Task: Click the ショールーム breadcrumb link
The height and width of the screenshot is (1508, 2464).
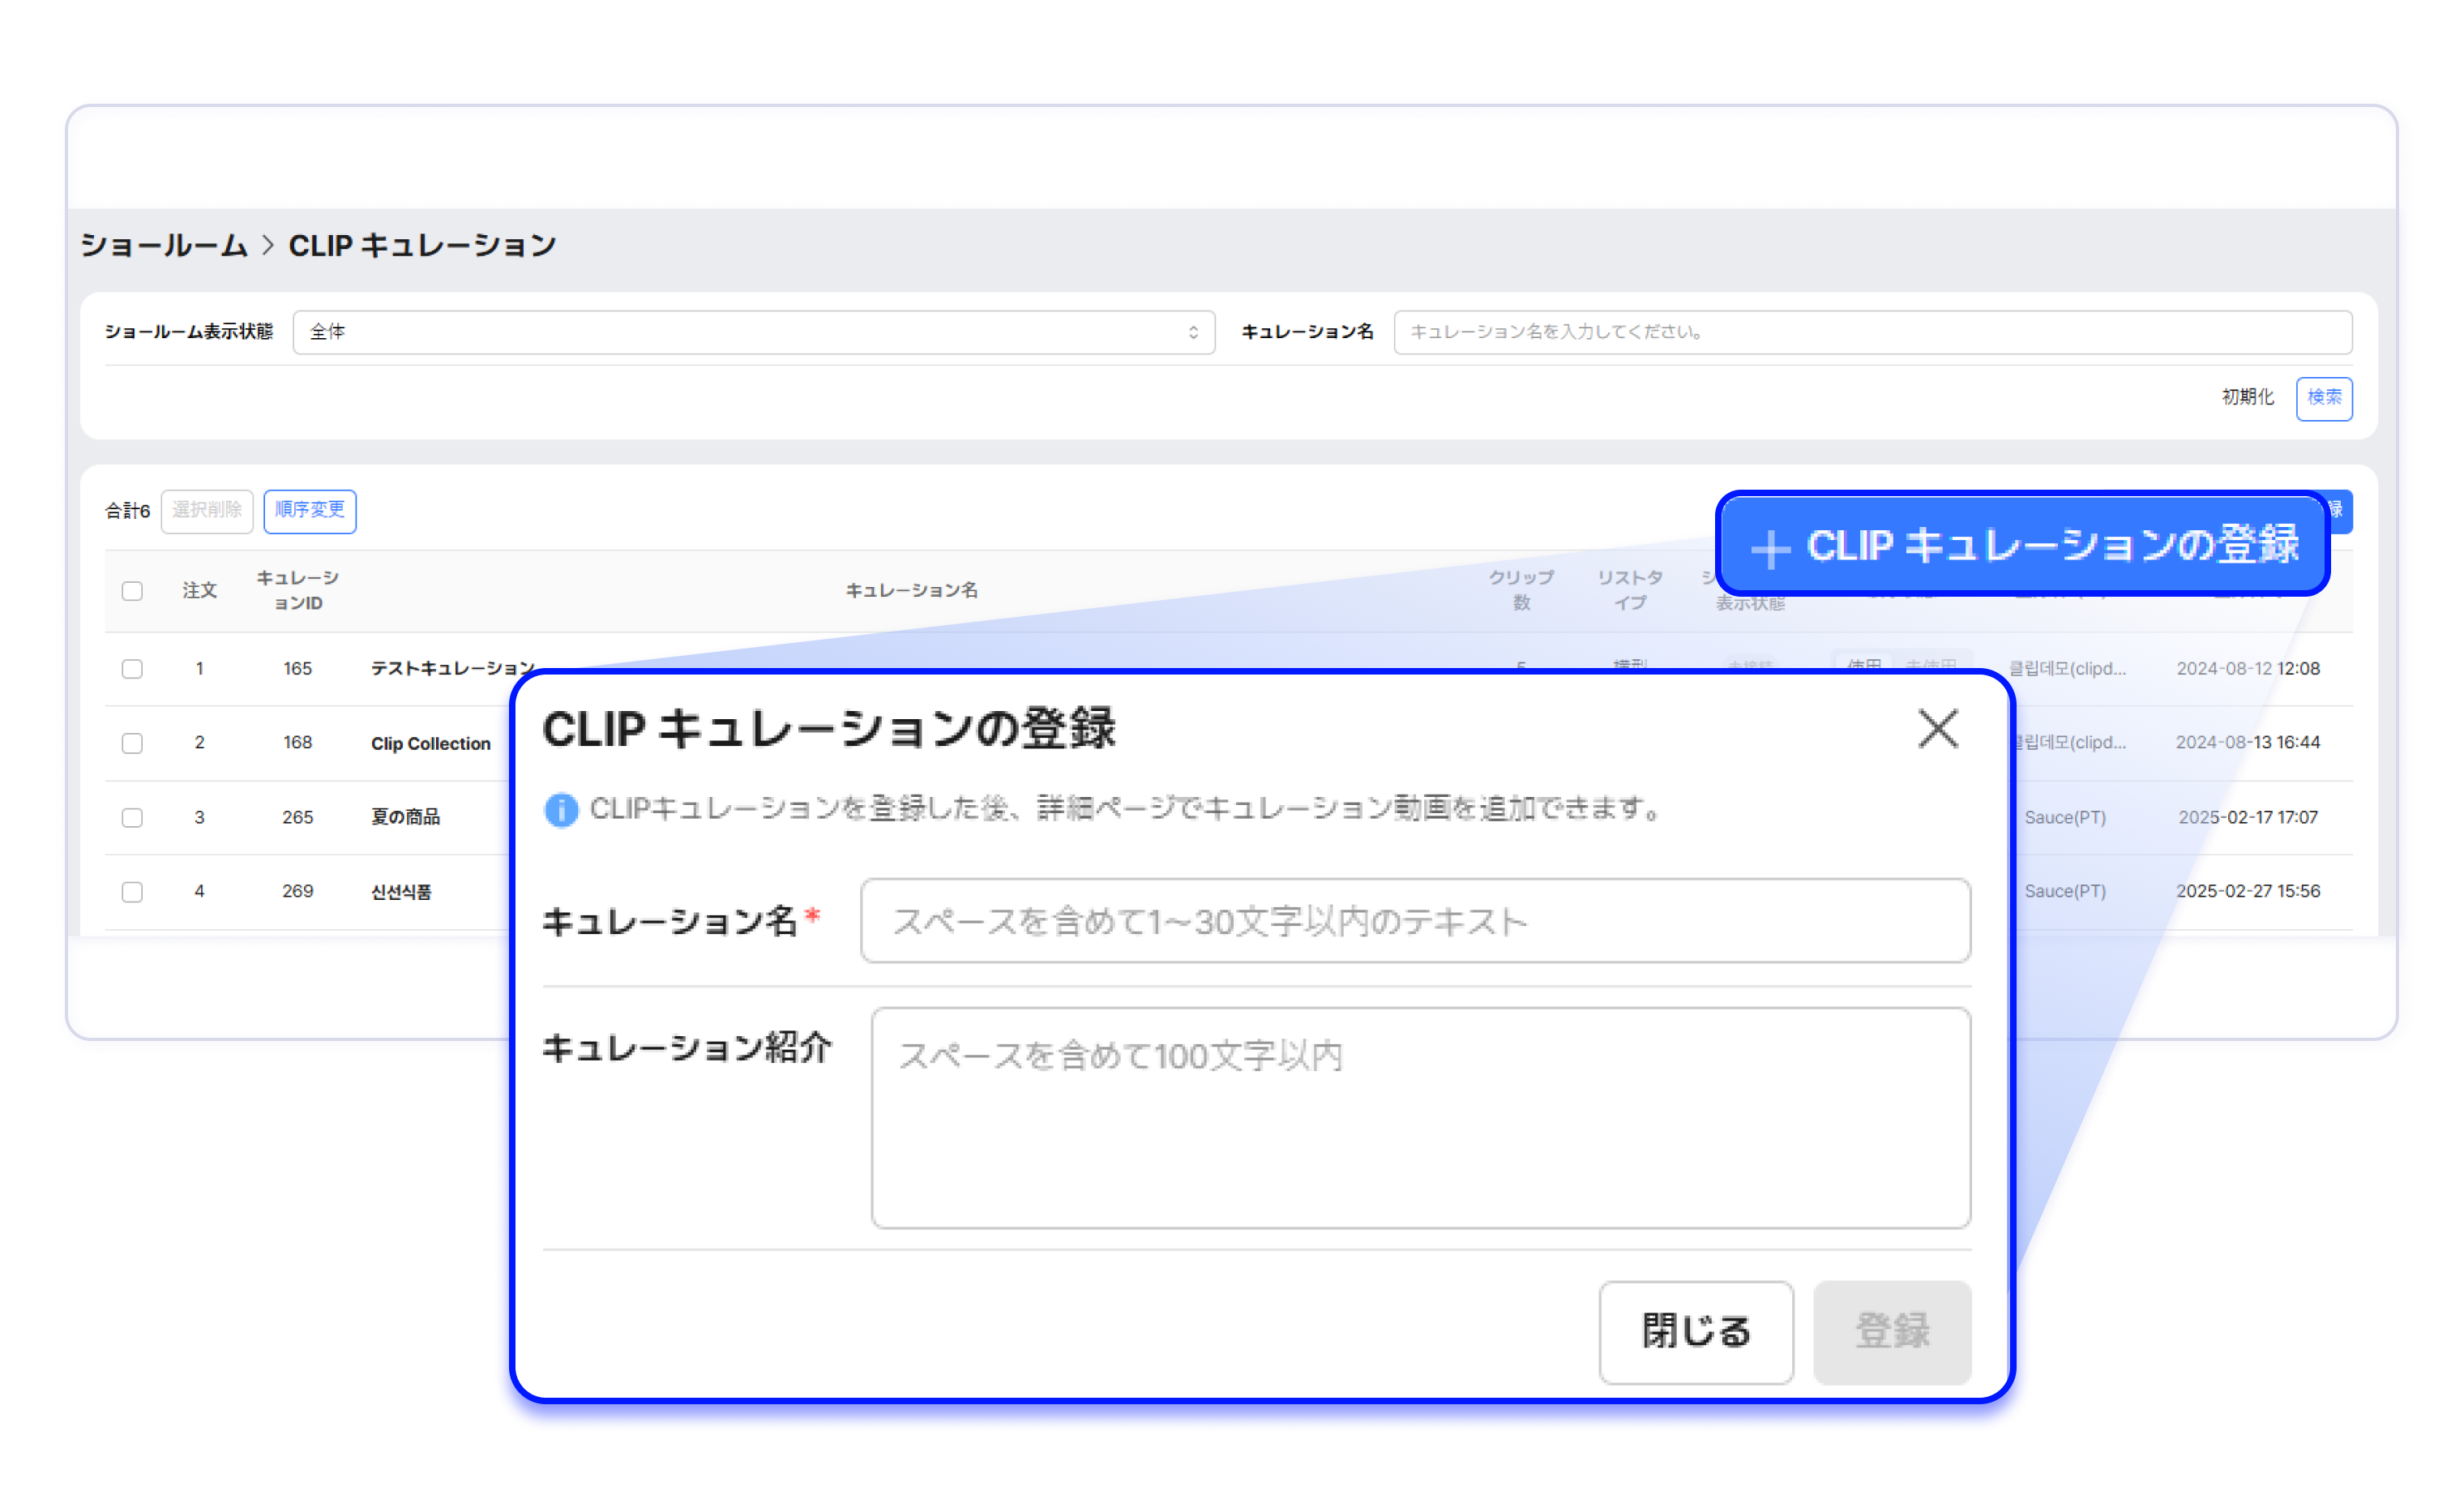Action: 164,245
